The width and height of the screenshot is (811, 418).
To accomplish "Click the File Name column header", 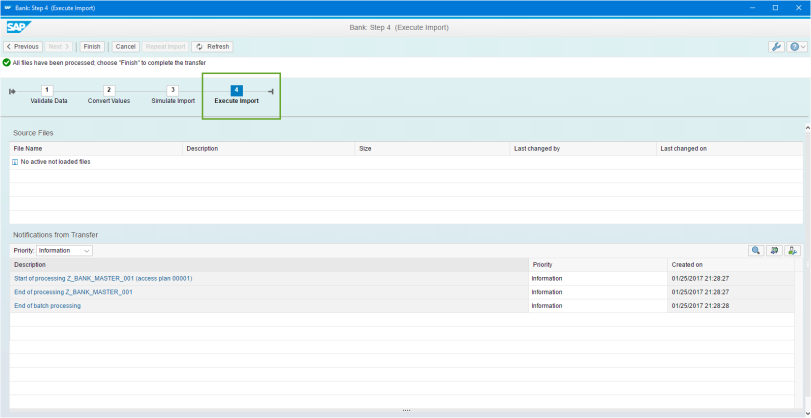I will [x=96, y=148].
